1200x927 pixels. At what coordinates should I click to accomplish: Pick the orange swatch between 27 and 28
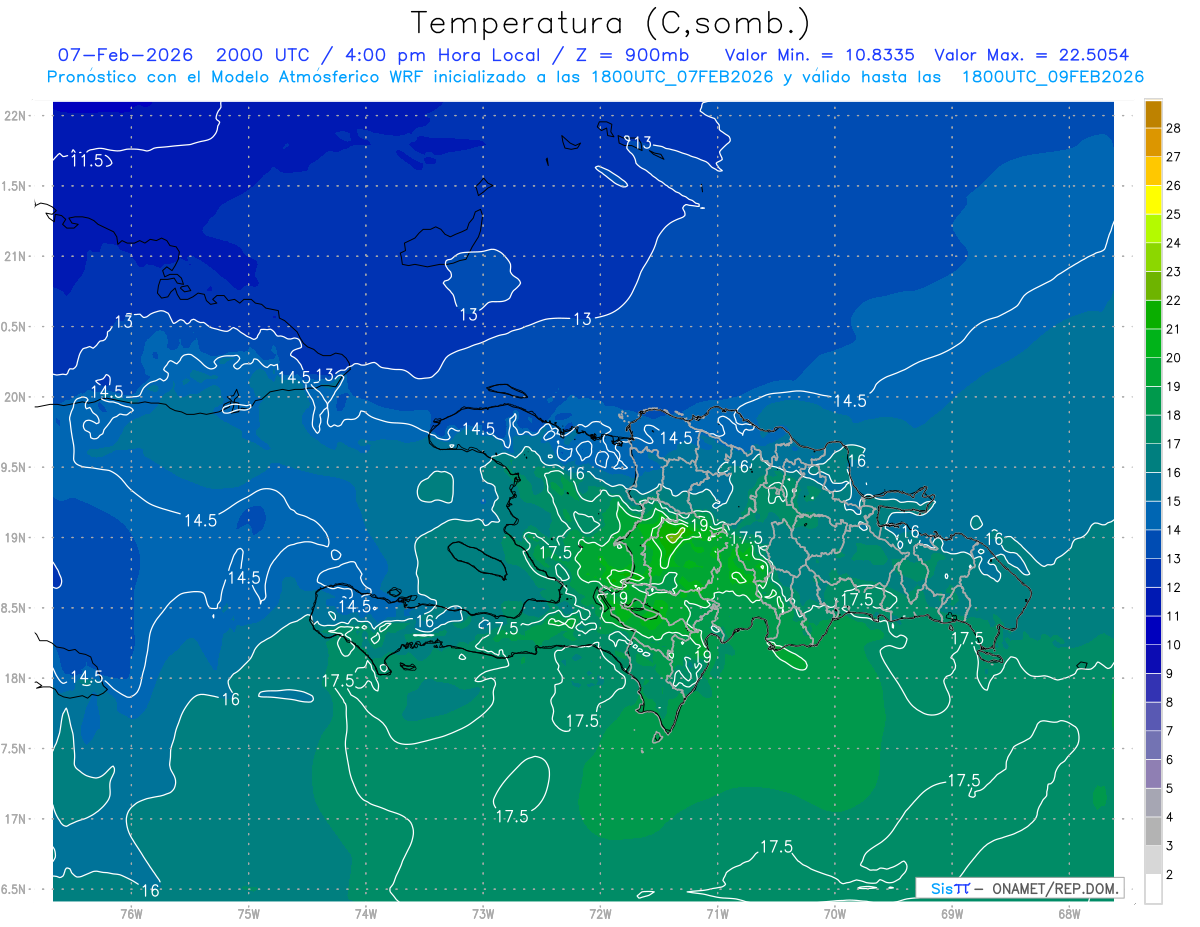(1153, 142)
